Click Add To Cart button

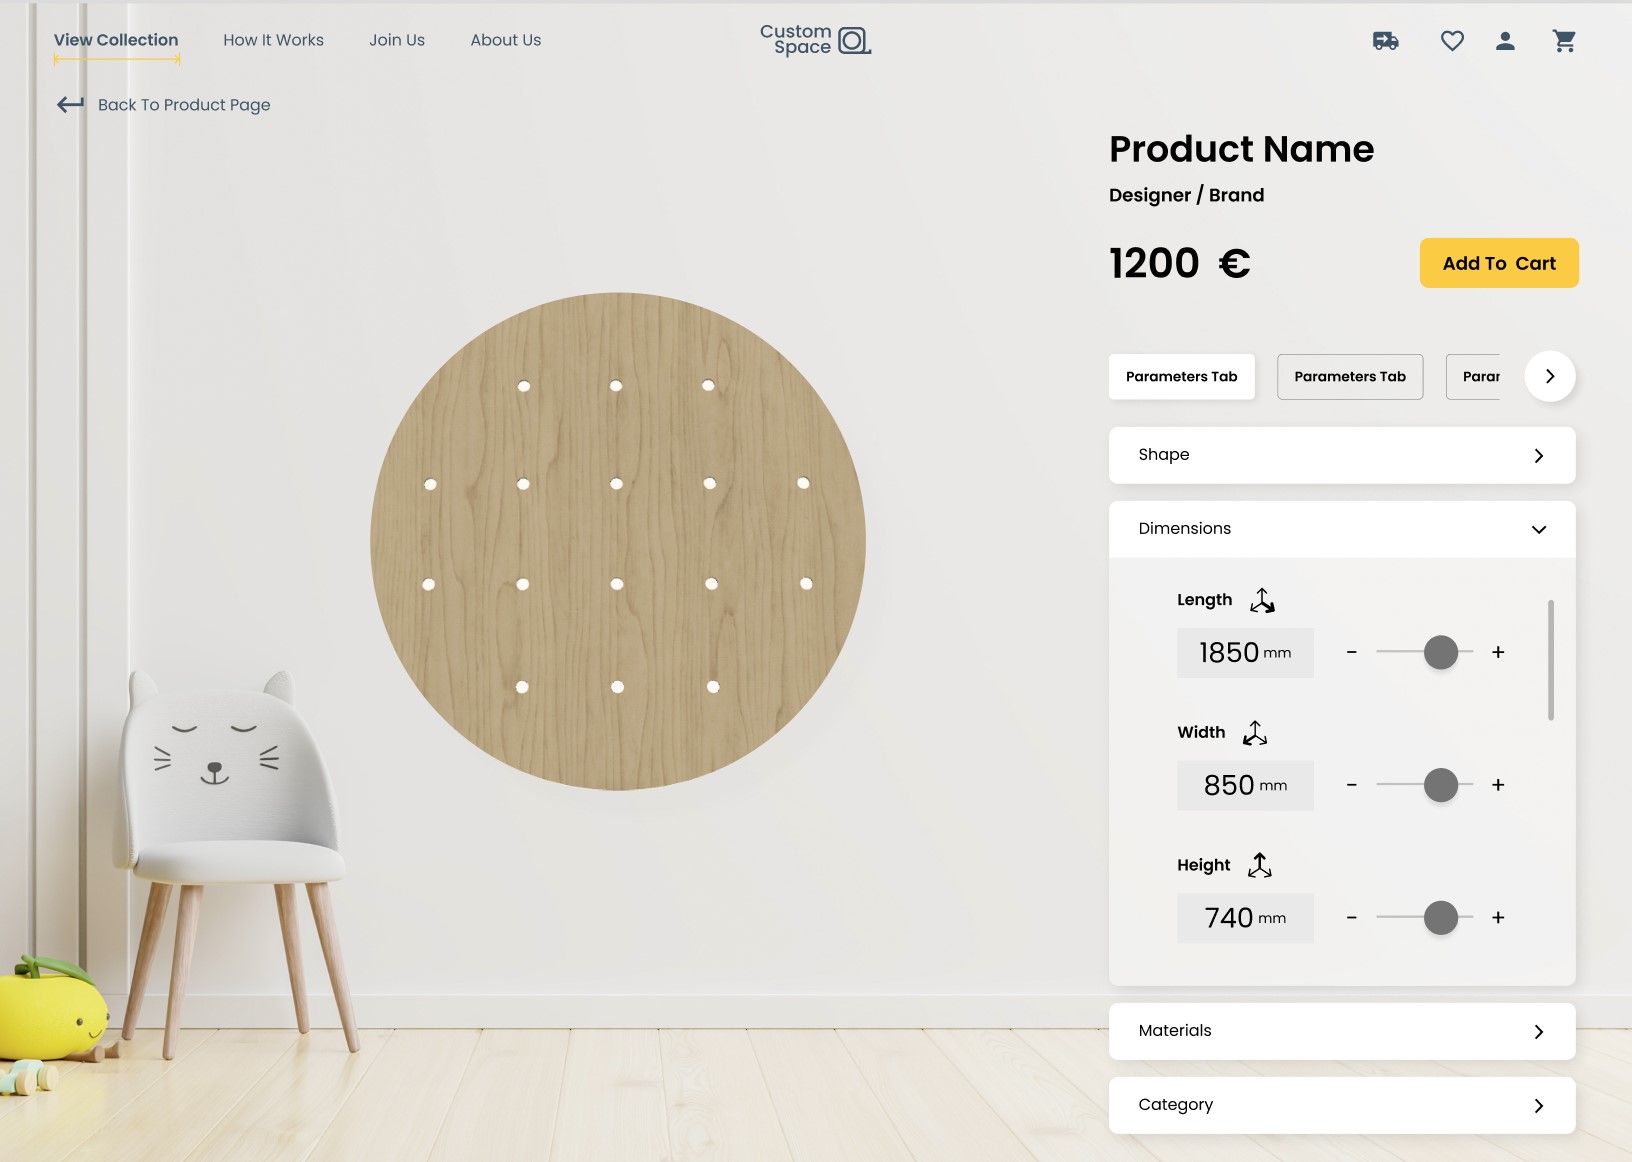[x=1499, y=263]
